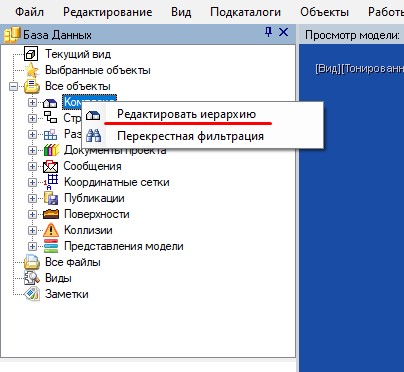Select the Все объекты tree item
This screenshot has height=372, width=404.
[78, 86]
